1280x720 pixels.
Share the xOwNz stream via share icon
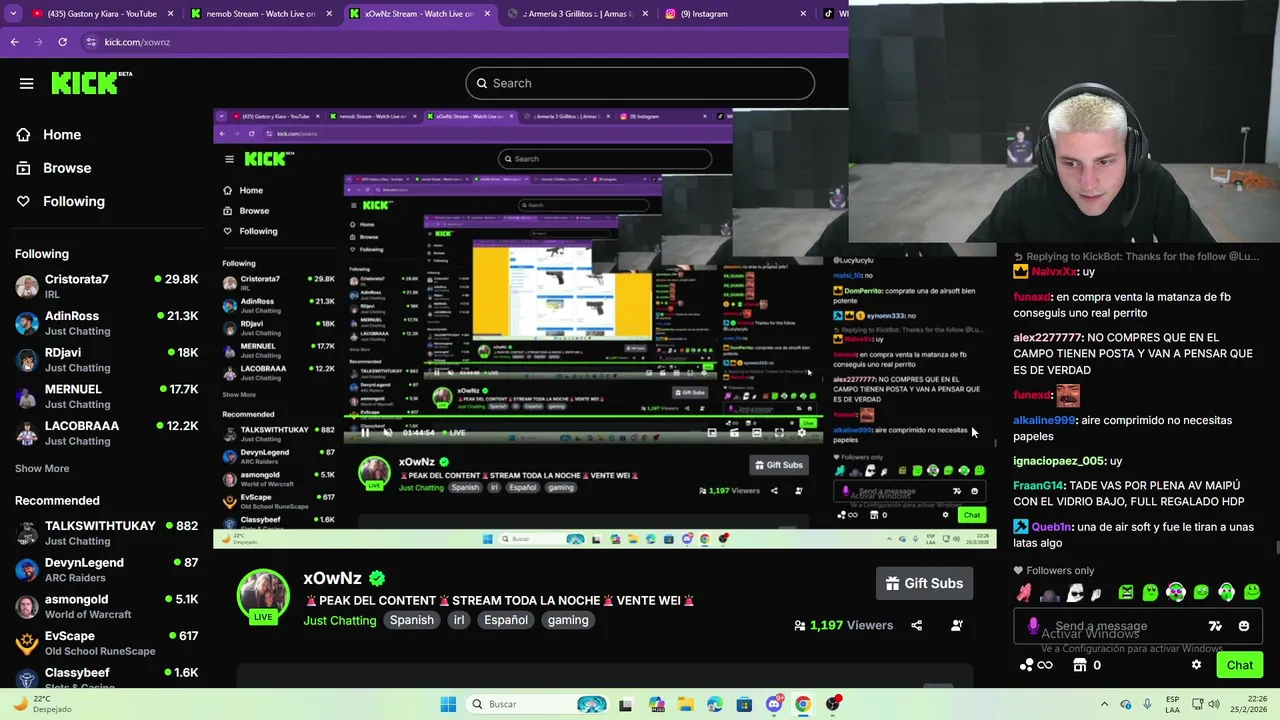point(916,625)
